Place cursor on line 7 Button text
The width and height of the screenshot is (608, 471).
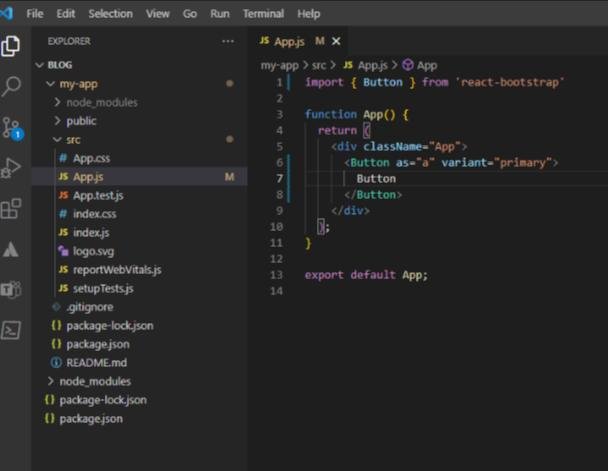coord(376,179)
